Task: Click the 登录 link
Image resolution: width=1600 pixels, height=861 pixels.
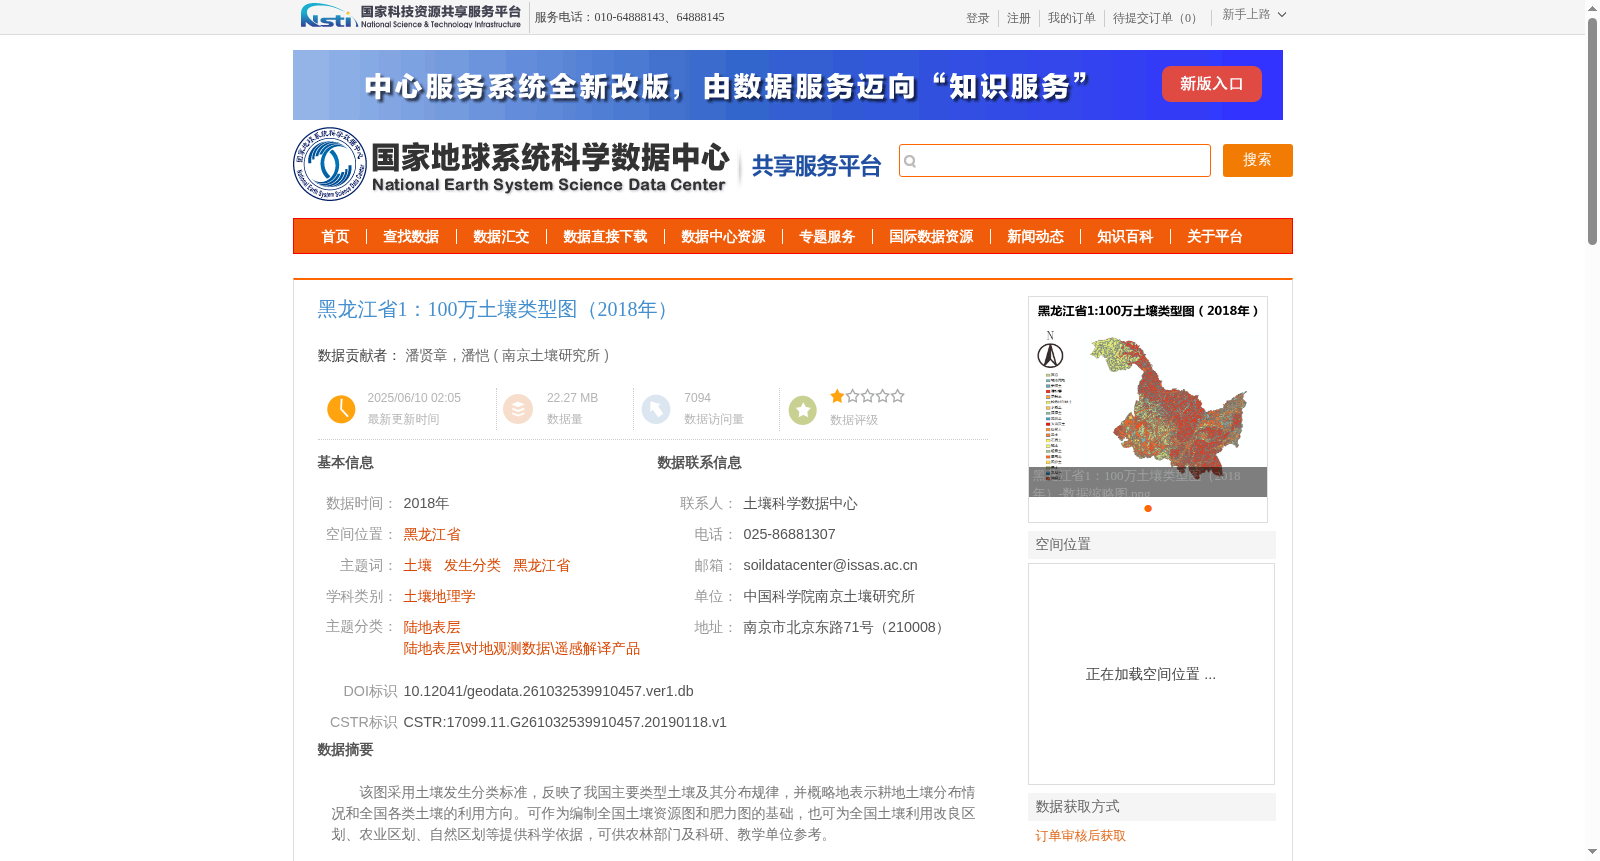Action: coord(978,18)
